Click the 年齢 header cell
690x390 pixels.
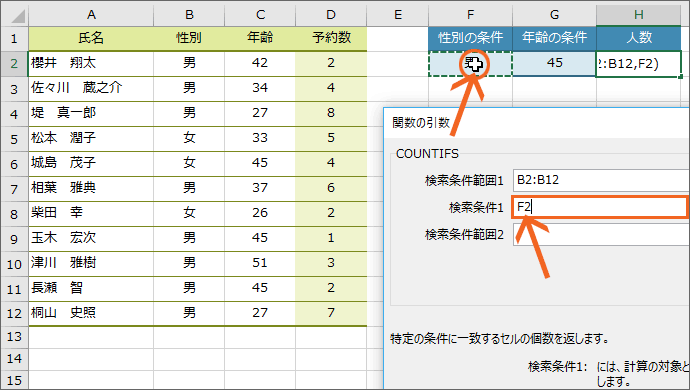click(x=260, y=38)
